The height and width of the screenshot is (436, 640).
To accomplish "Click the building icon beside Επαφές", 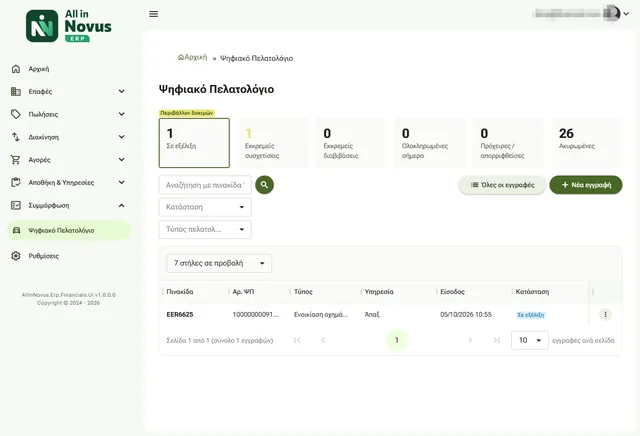I will tap(16, 91).
